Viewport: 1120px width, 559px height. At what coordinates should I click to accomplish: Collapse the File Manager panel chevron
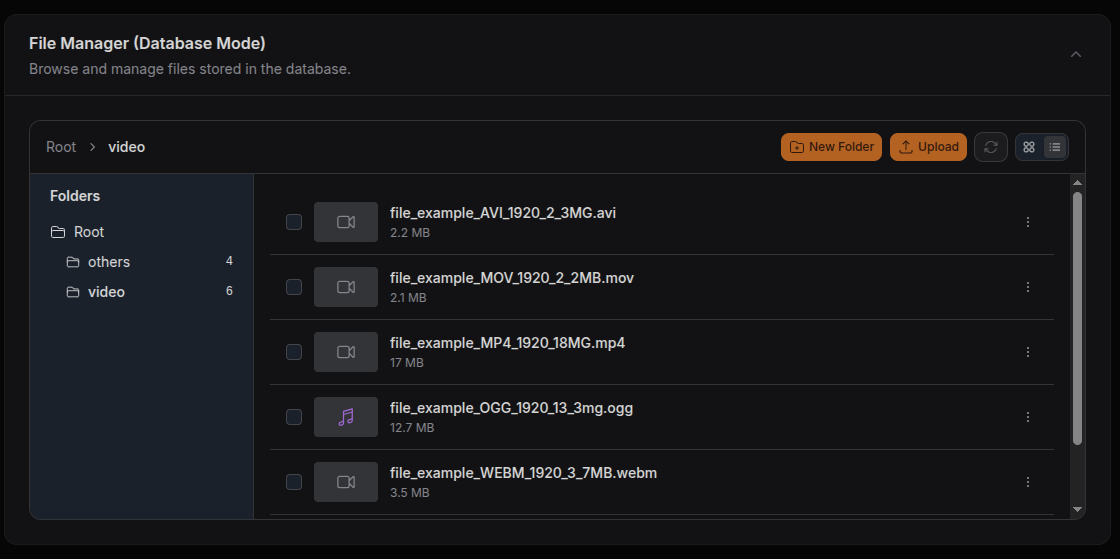click(1076, 55)
